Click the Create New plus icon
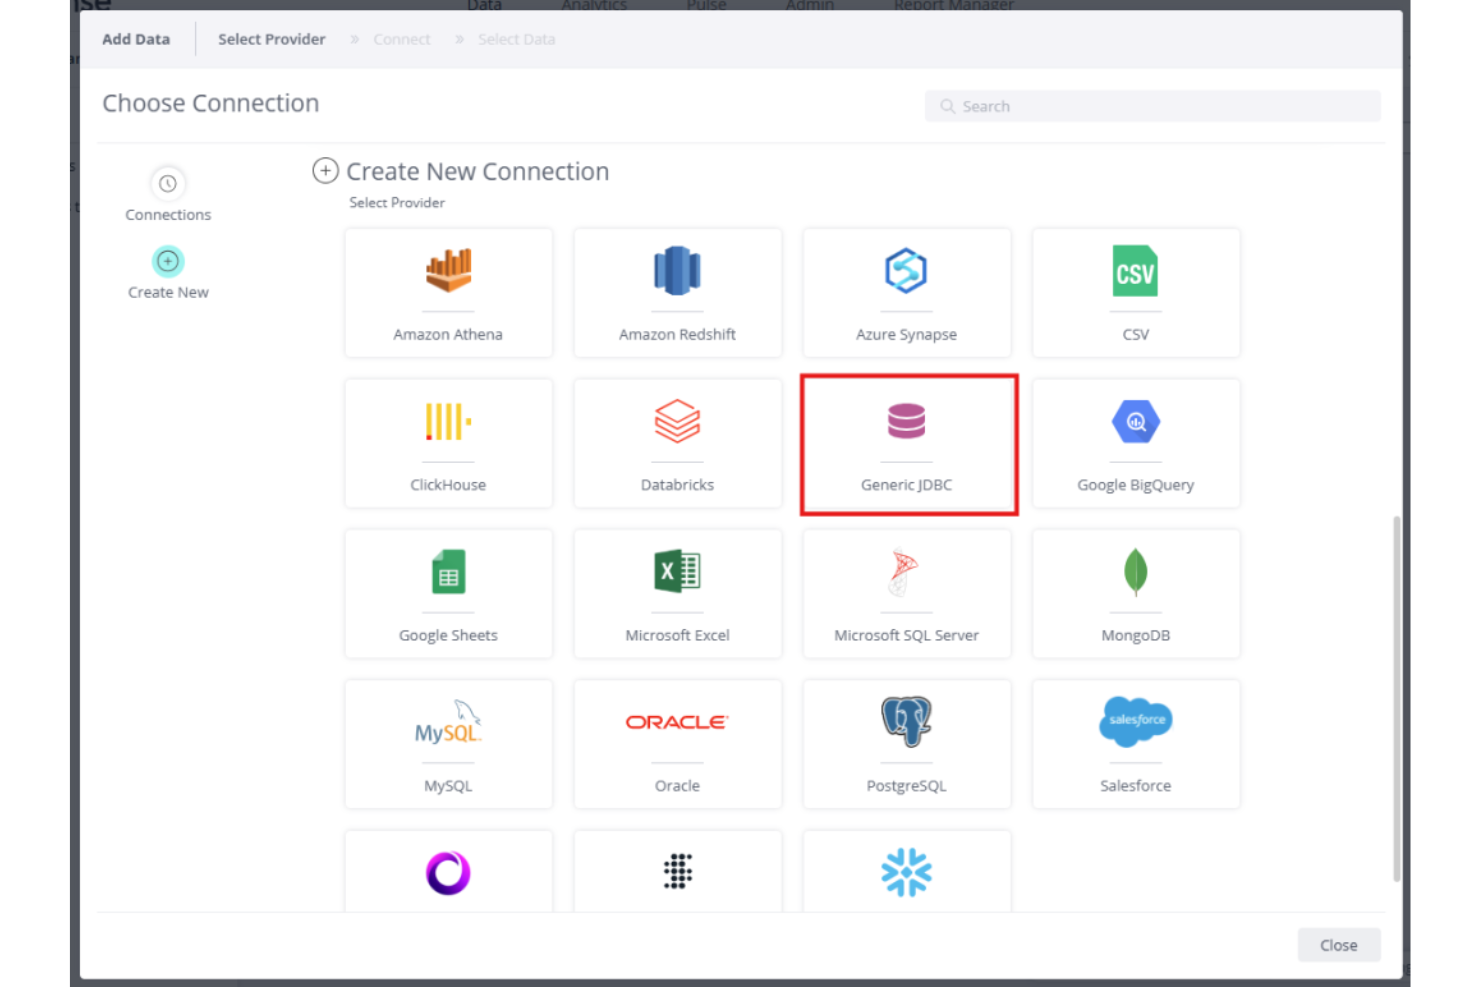Image resolution: width=1480 pixels, height=987 pixels. [167, 261]
